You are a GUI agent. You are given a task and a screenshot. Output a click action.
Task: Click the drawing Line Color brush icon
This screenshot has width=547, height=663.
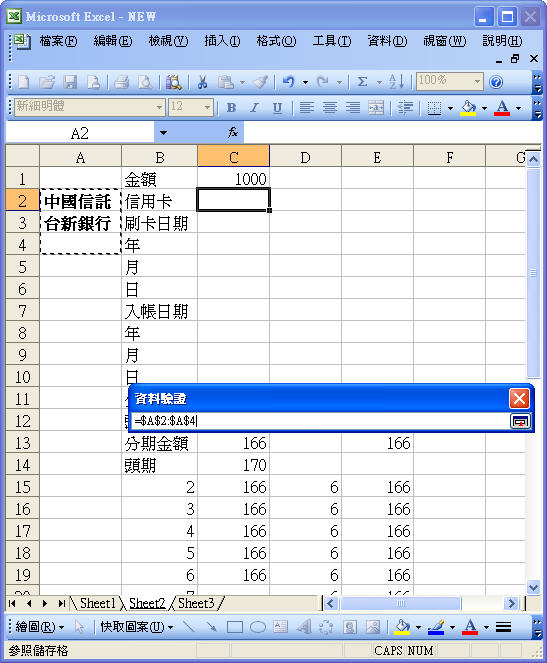pos(436,627)
